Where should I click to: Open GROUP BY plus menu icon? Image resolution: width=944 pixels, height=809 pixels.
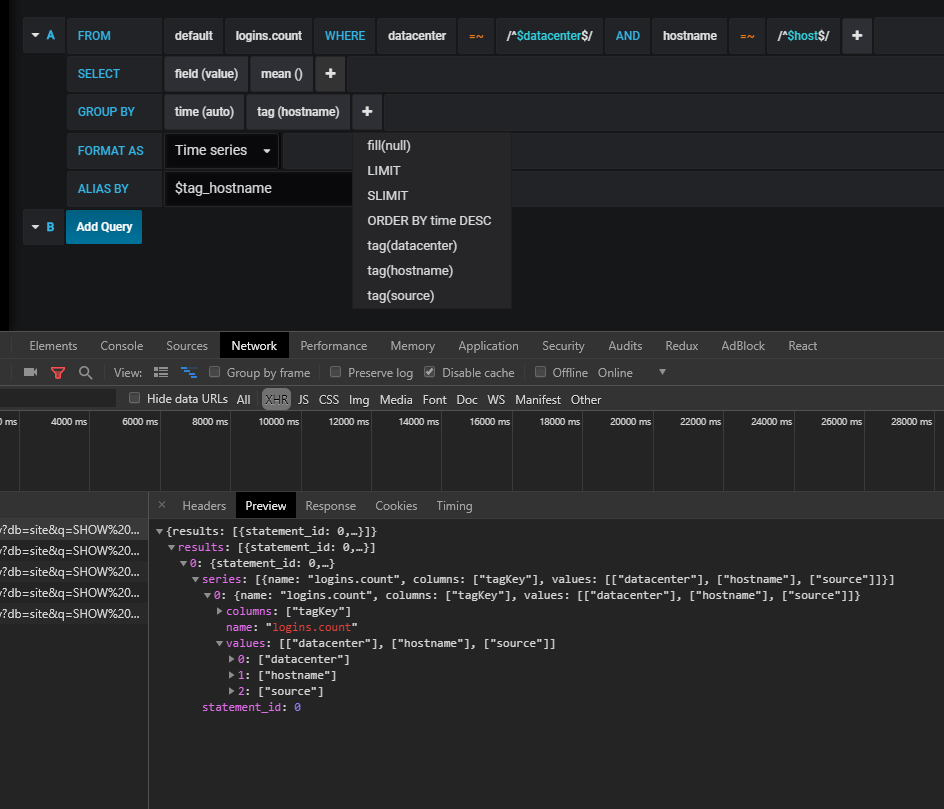pyautogui.click(x=366, y=111)
